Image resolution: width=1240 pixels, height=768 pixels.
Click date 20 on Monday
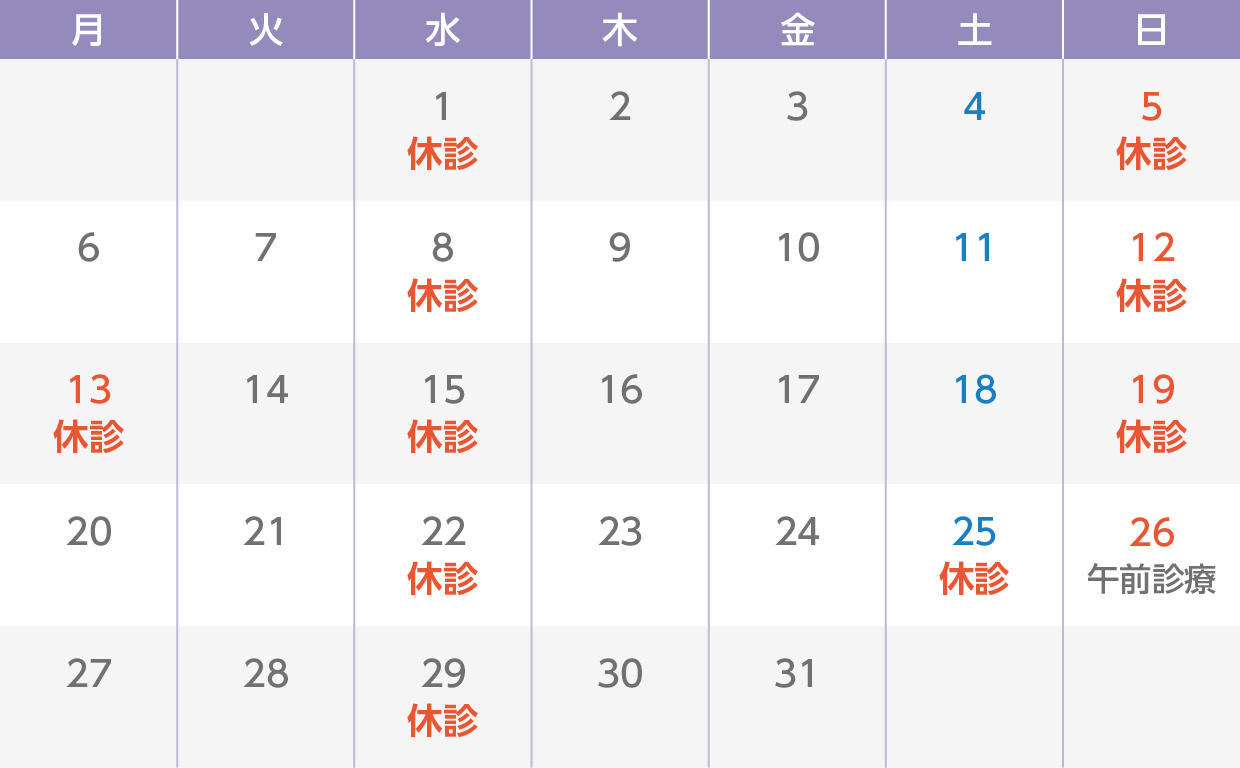(88, 555)
